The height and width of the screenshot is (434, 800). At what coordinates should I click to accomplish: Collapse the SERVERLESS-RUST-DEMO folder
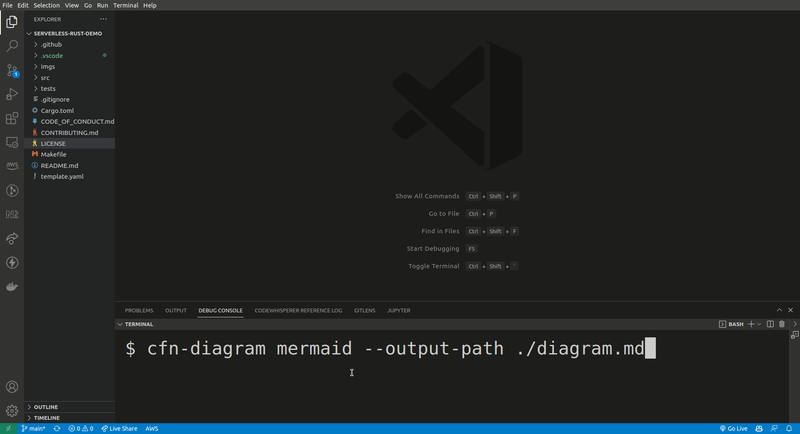click(29, 34)
